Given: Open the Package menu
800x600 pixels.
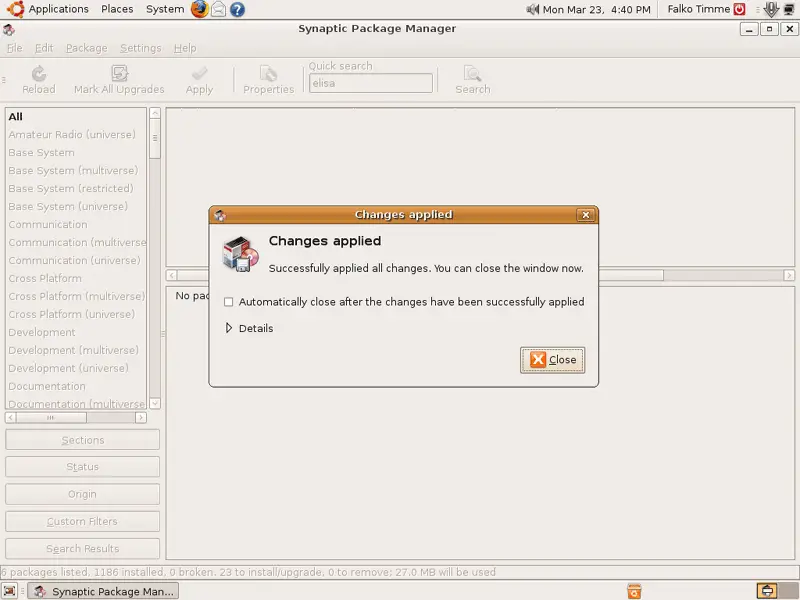Looking at the screenshot, I should (87, 48).
